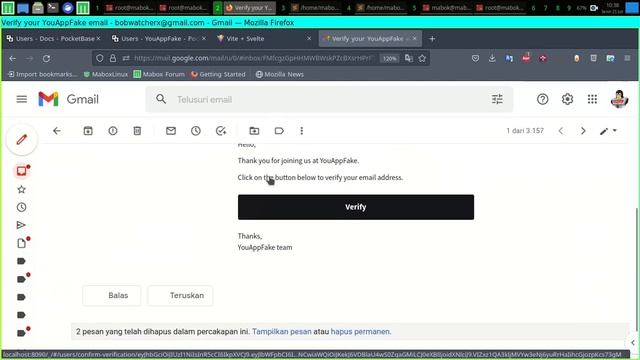Open Google apps grid icon
Viewport: 640px width, 360px height.
[x=592, y=99]
